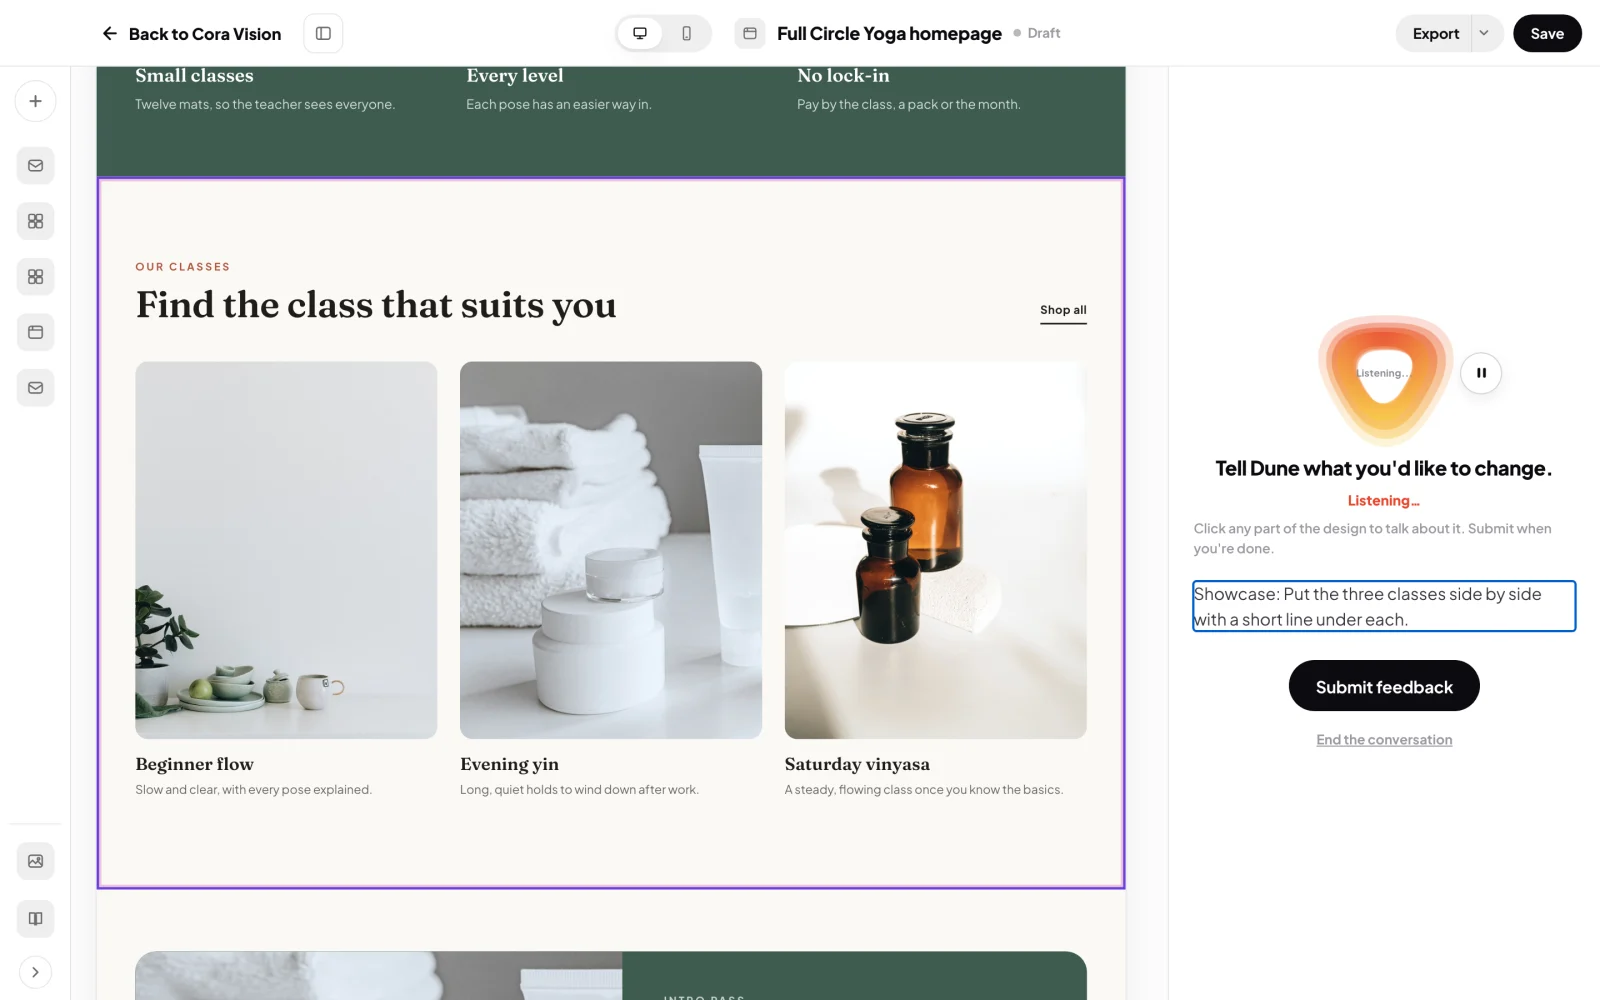Image resolution: width=1600 pixels, height=1000 pixels.
Task: Click the OUR CLASSES eyebrow label
Action: pos(183,267)
